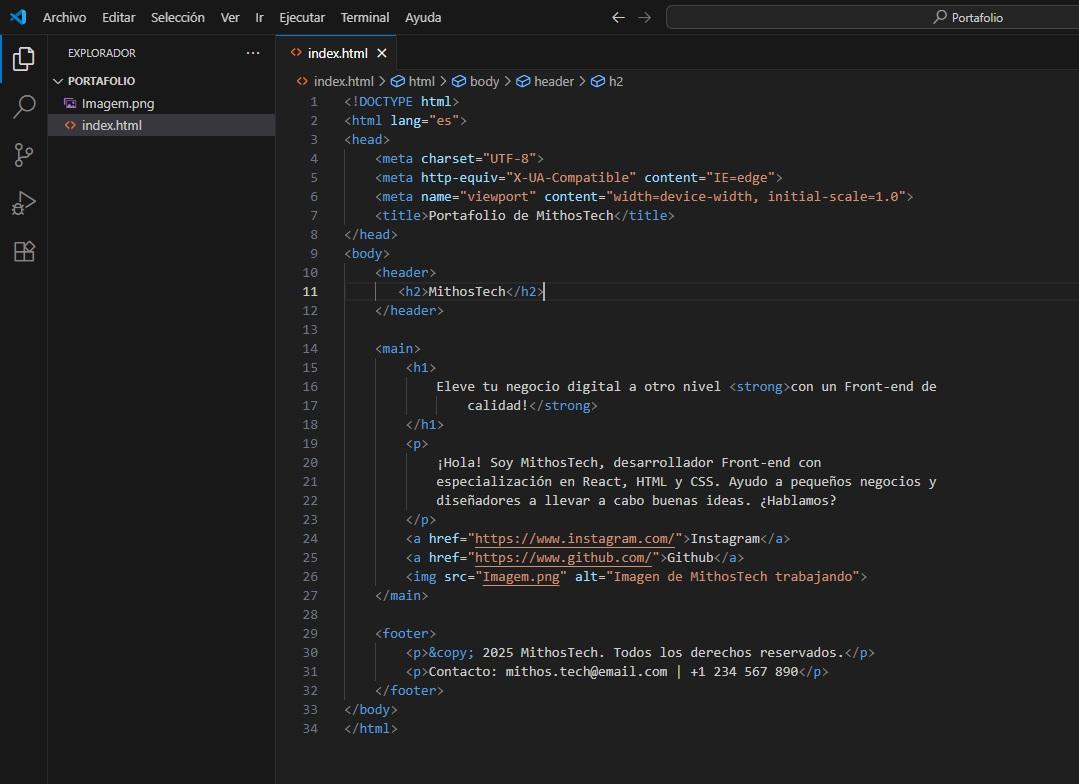1079x784 pixels.
Task: Click line number 26 in gutter
Action: pos(310,576)
